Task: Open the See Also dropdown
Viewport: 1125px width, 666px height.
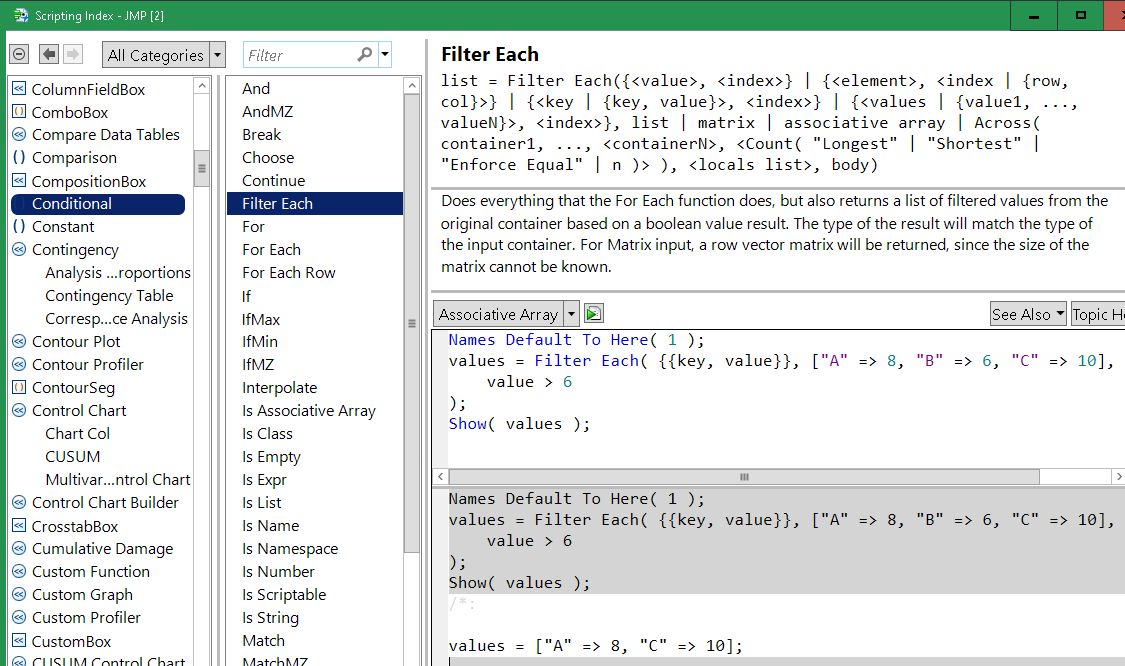Action: coord(1028,313)
